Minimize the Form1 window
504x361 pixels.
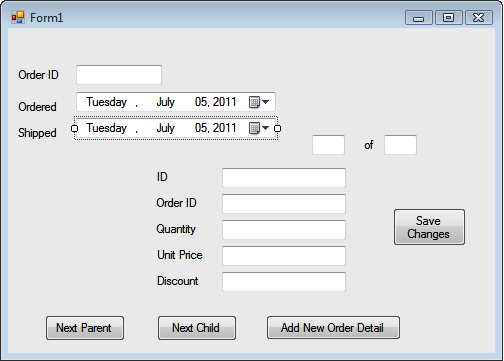tap(419, 18)
